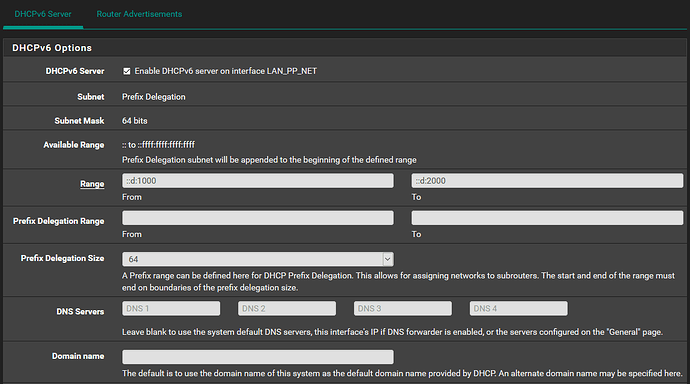Viewport: 690px width, 384px height.
Task: Click the Prefix Delegation Size label
Action: coord(62,258)
